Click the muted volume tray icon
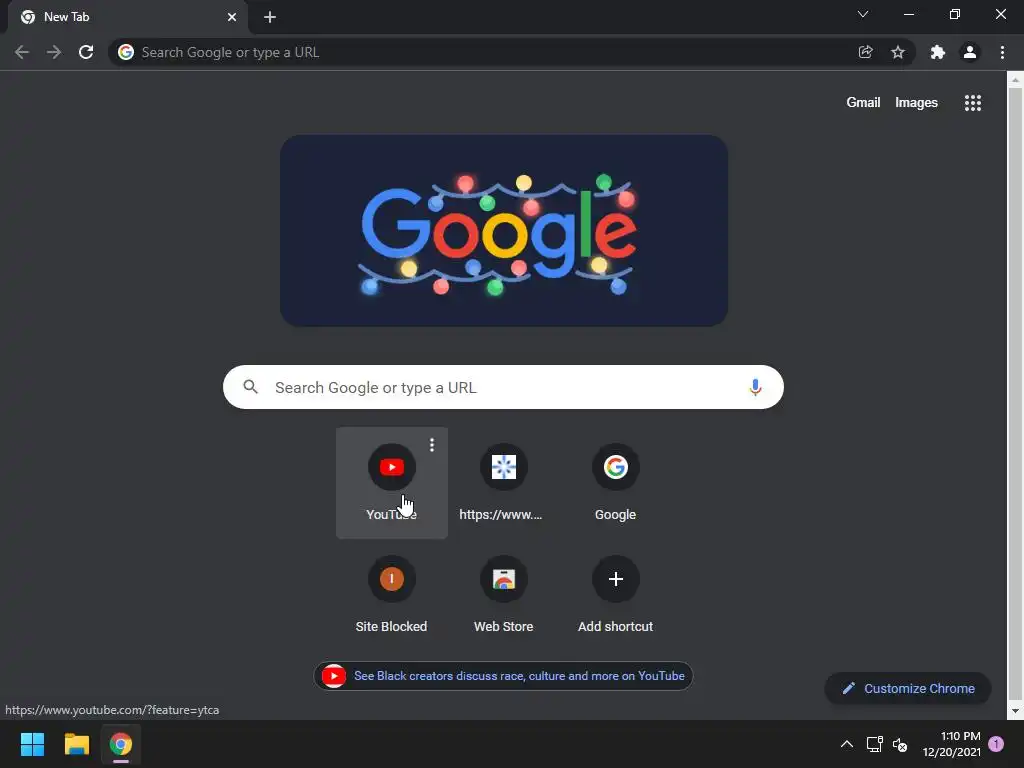Screen dimensions: 1024x768 click(900, 744)
